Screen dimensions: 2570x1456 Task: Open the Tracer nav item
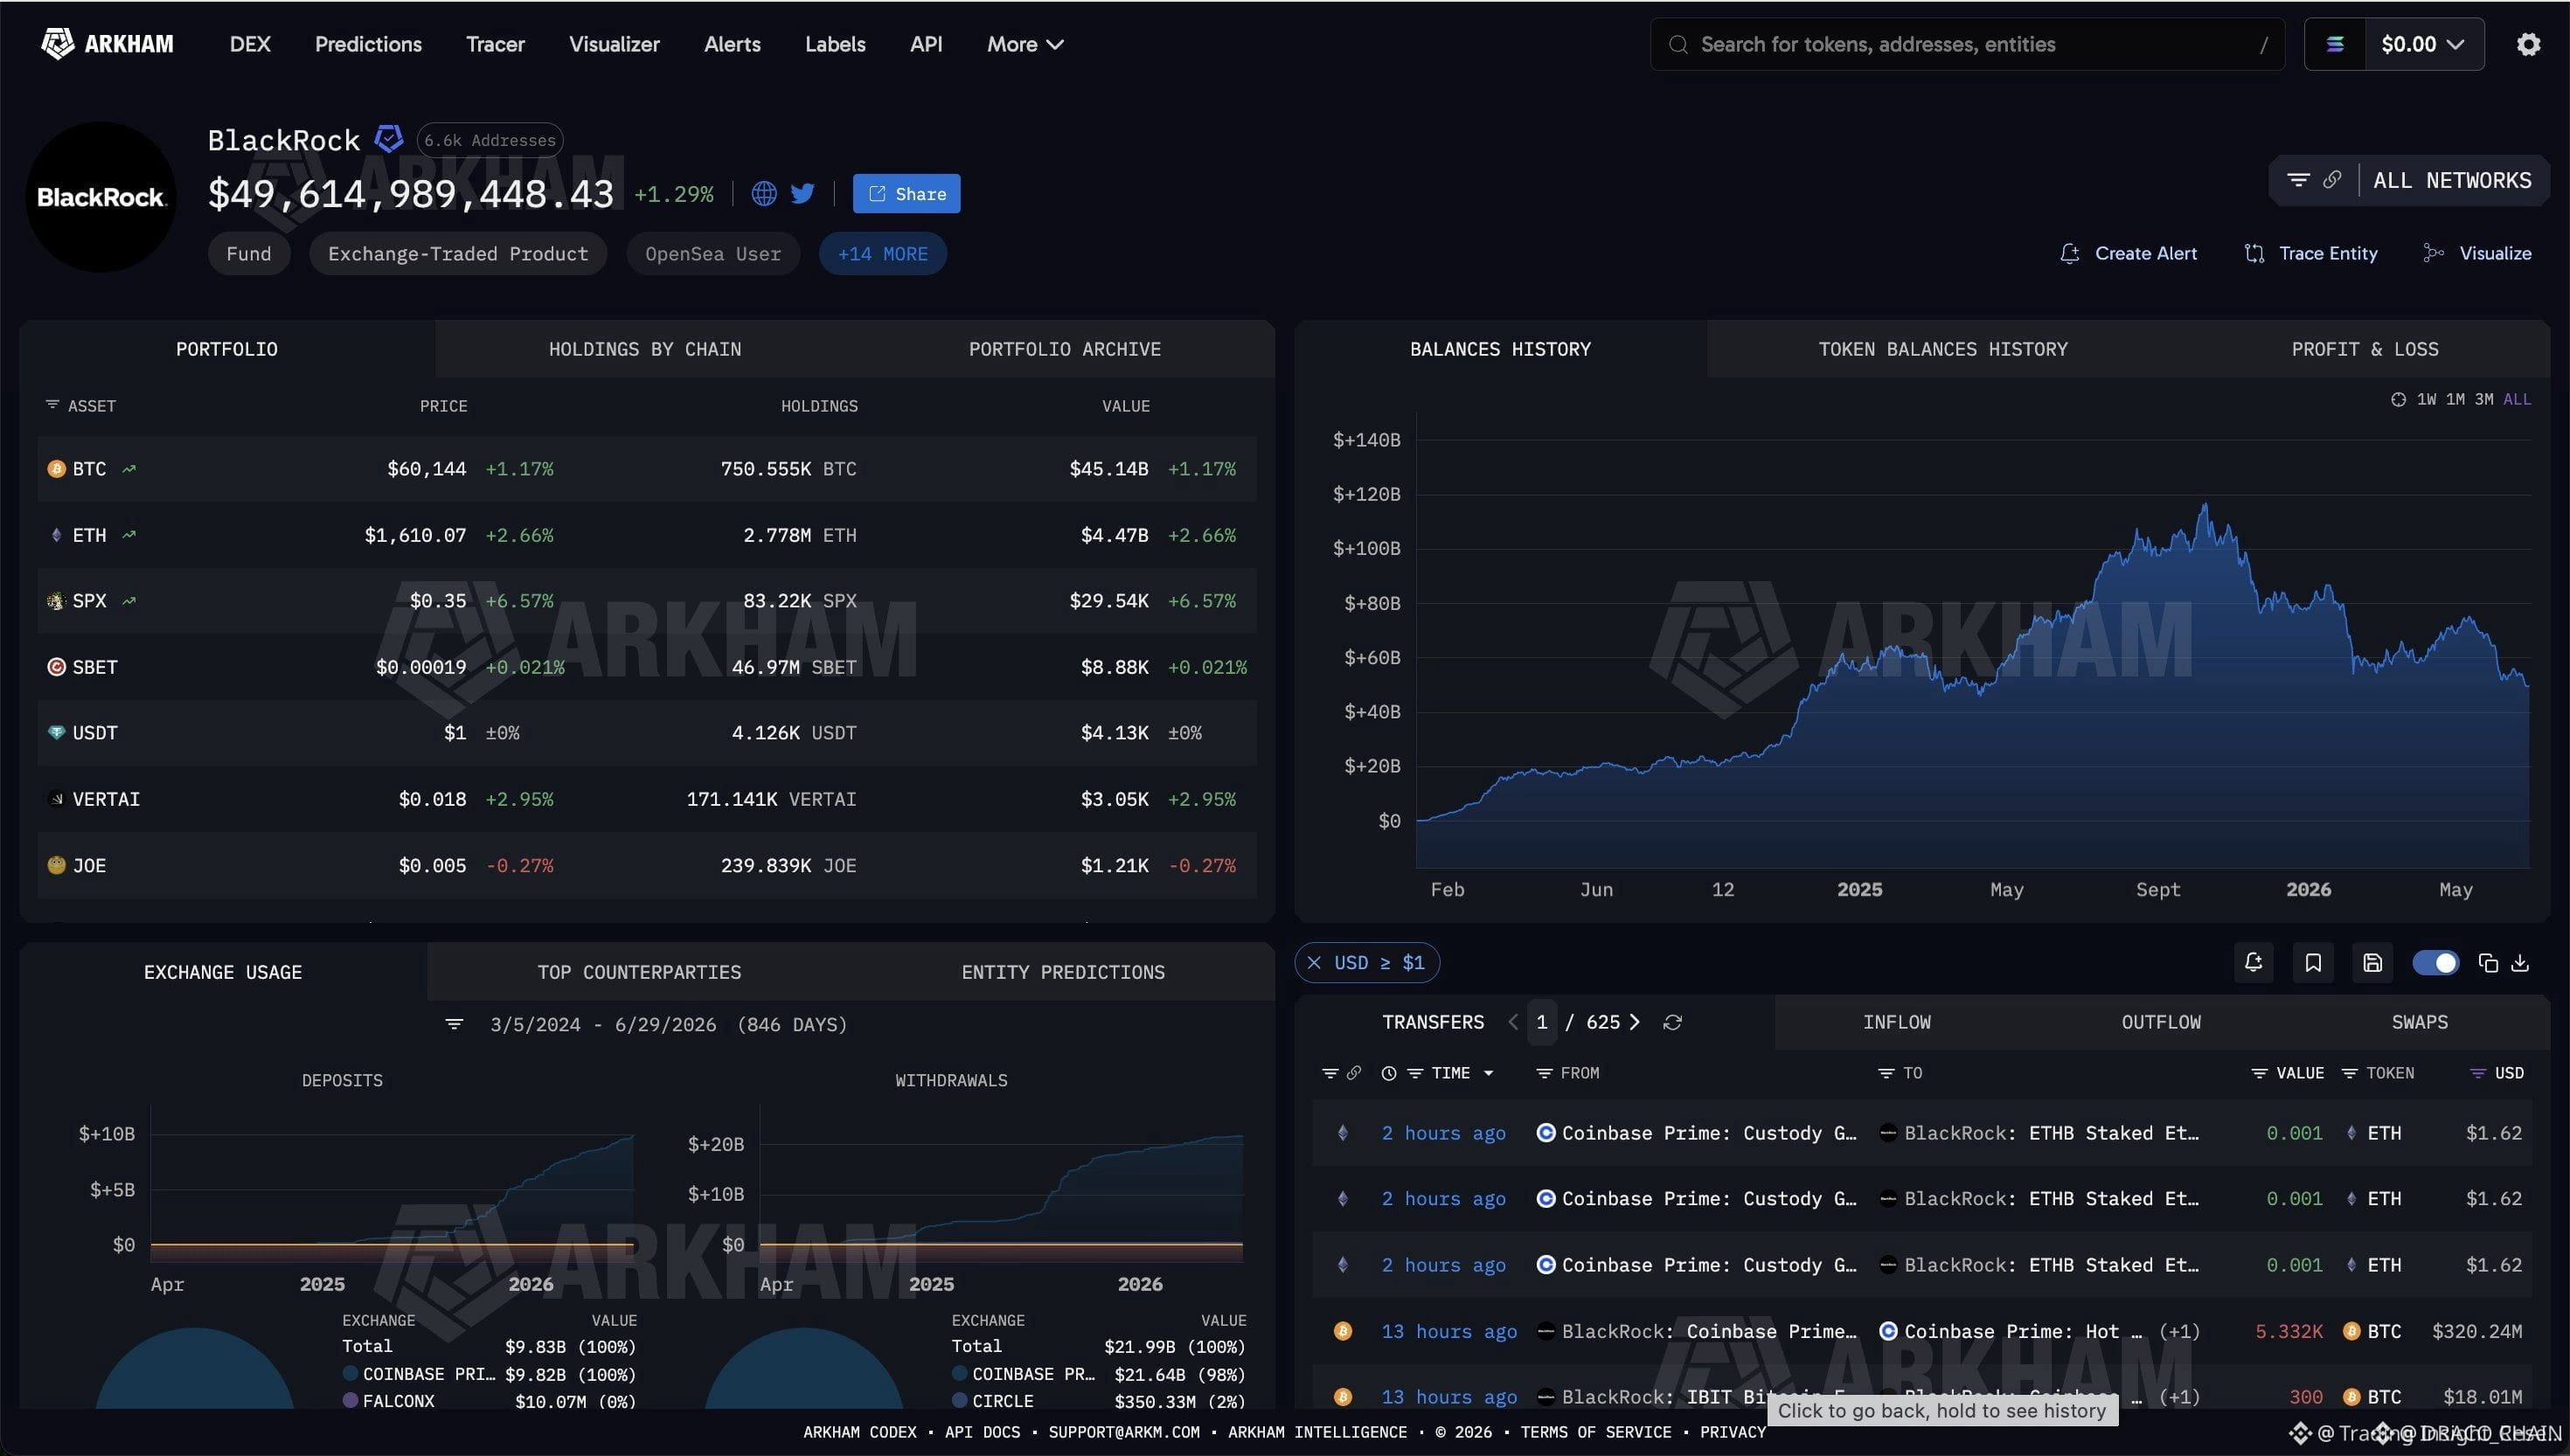click(x=495, y=44)
